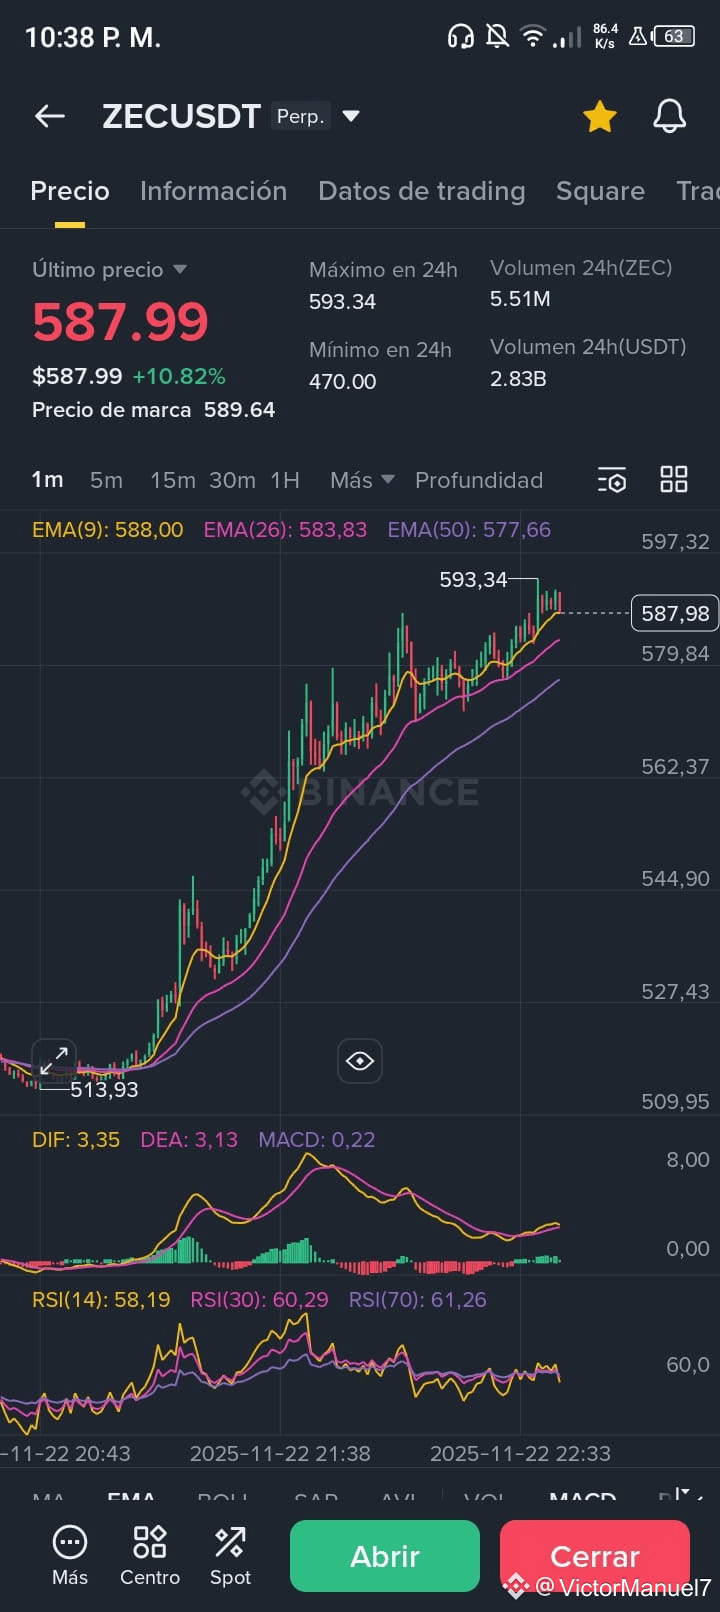Select the 1m timeframe
The width and height of the screenshot is (720, 1612).
47,480
